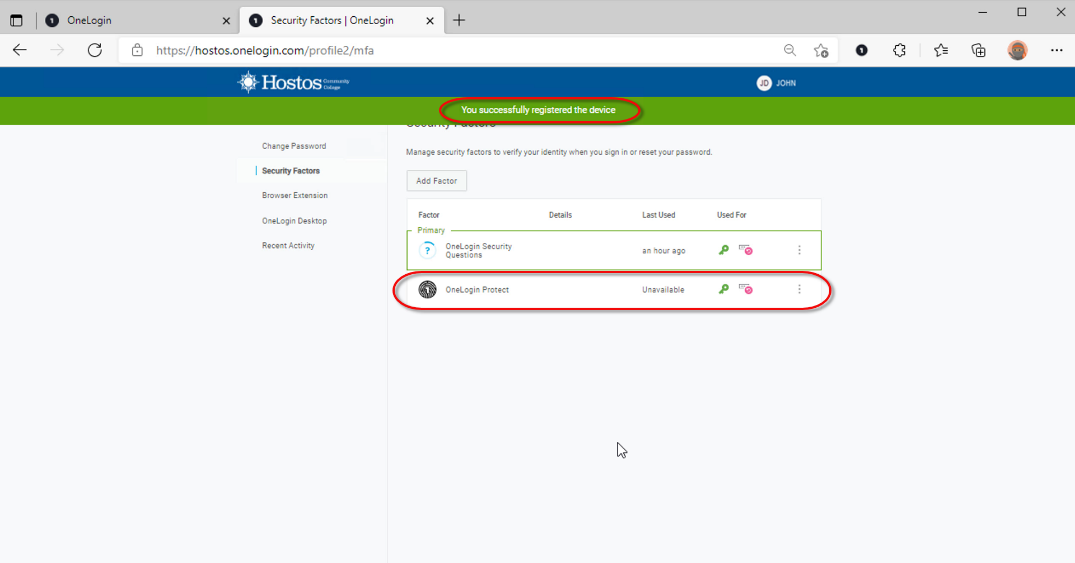Click the Hostos Community College logo
This screenshot has height=563, width=1075.
tap(293, 82)
